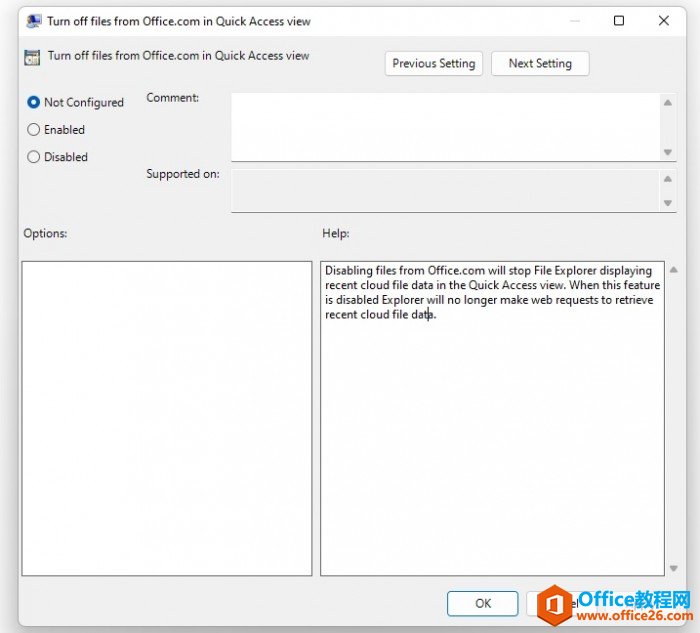Select the Enabled radio button
This screenshot has height=633, width=700.
tap(34, 129)
